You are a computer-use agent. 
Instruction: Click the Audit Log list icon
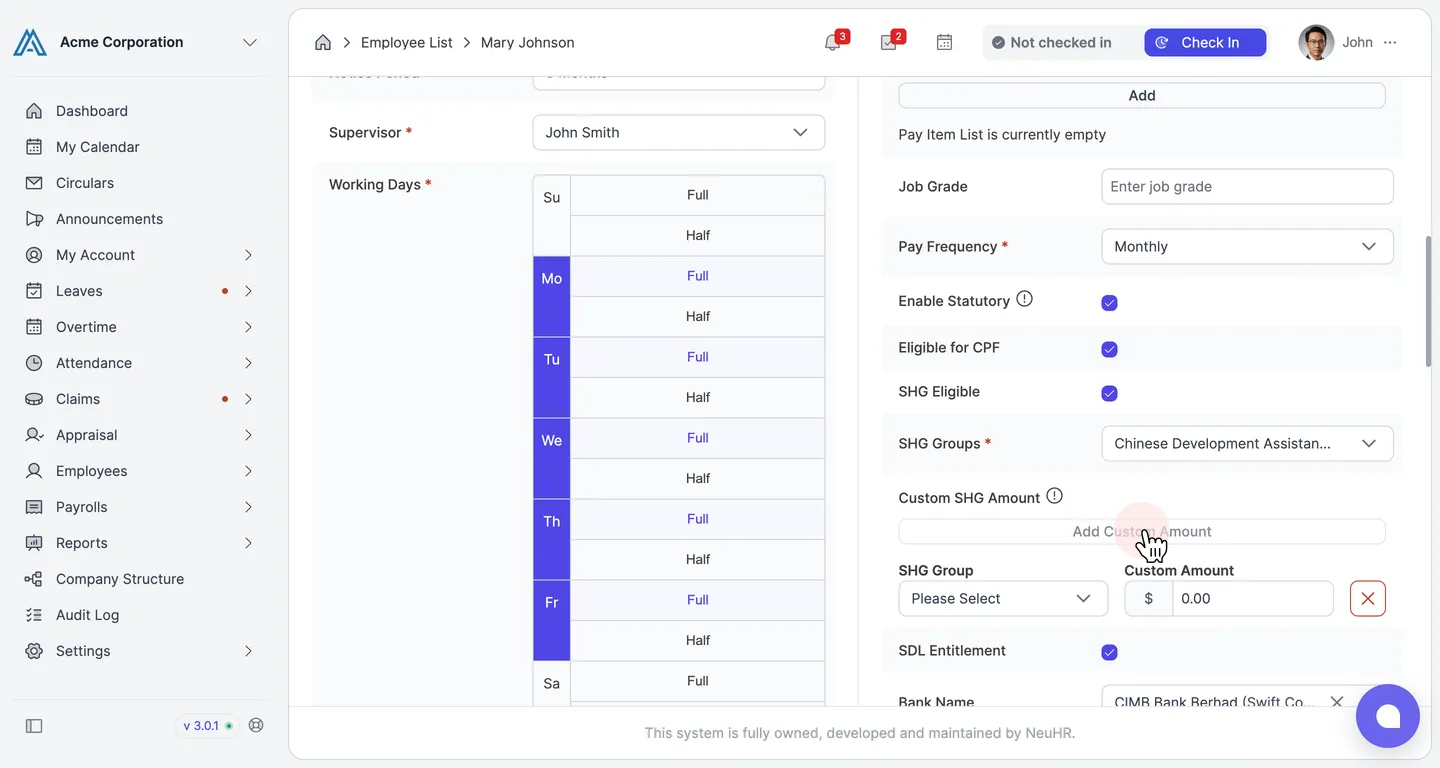(x=34, y=615)
